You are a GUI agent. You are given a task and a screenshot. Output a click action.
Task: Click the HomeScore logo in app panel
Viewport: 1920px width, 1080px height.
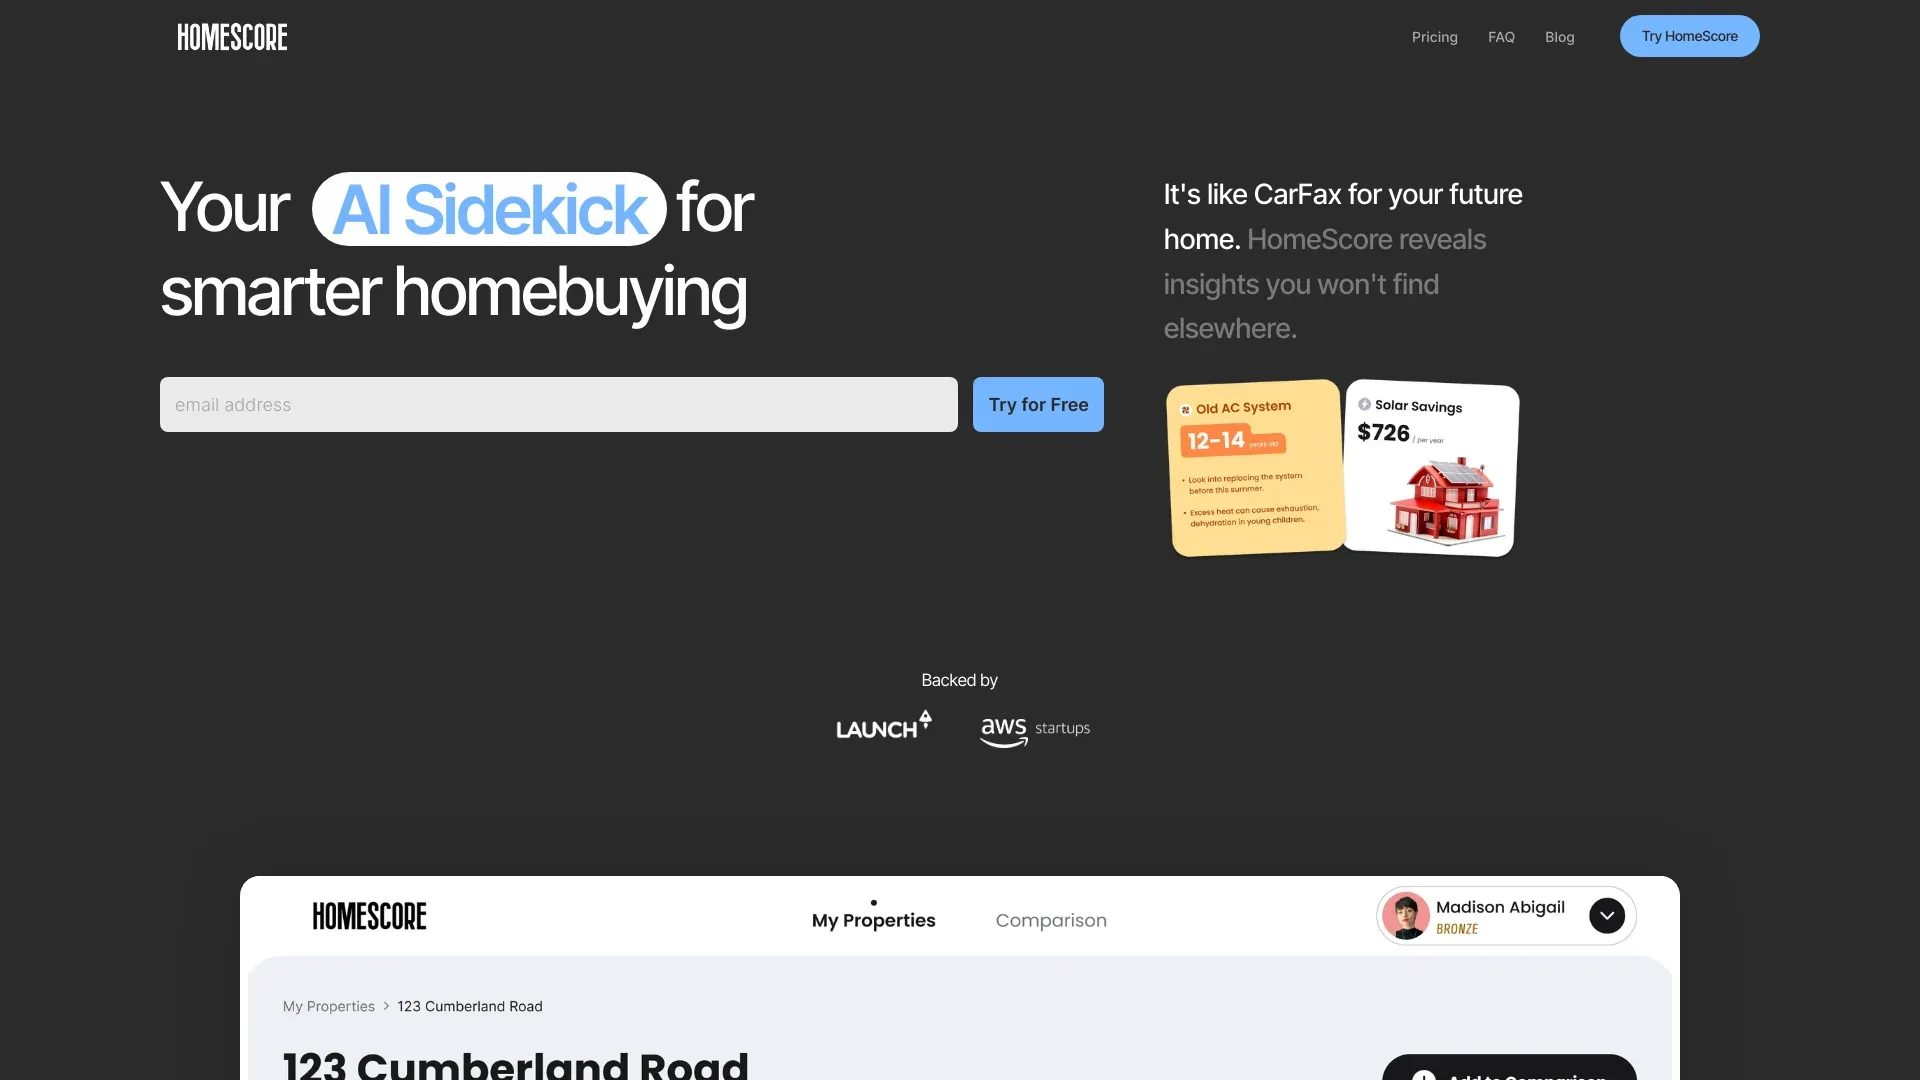(369, 915)
